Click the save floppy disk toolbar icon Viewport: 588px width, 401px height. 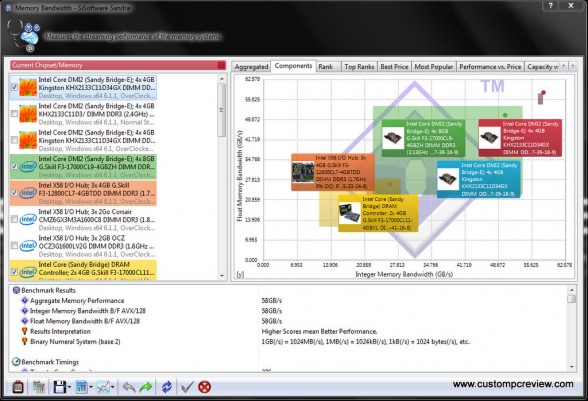60,387
